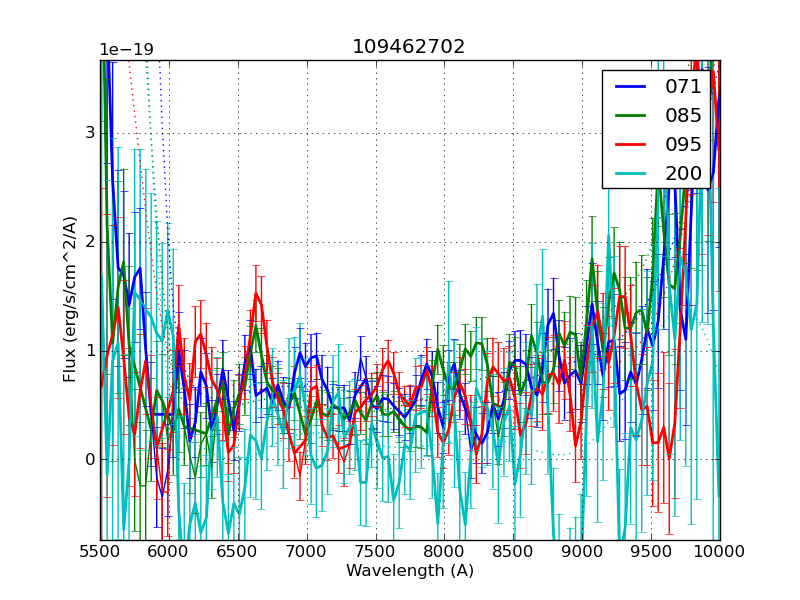
Task: Click the 1e-19 exponent label
Action: 126,50
